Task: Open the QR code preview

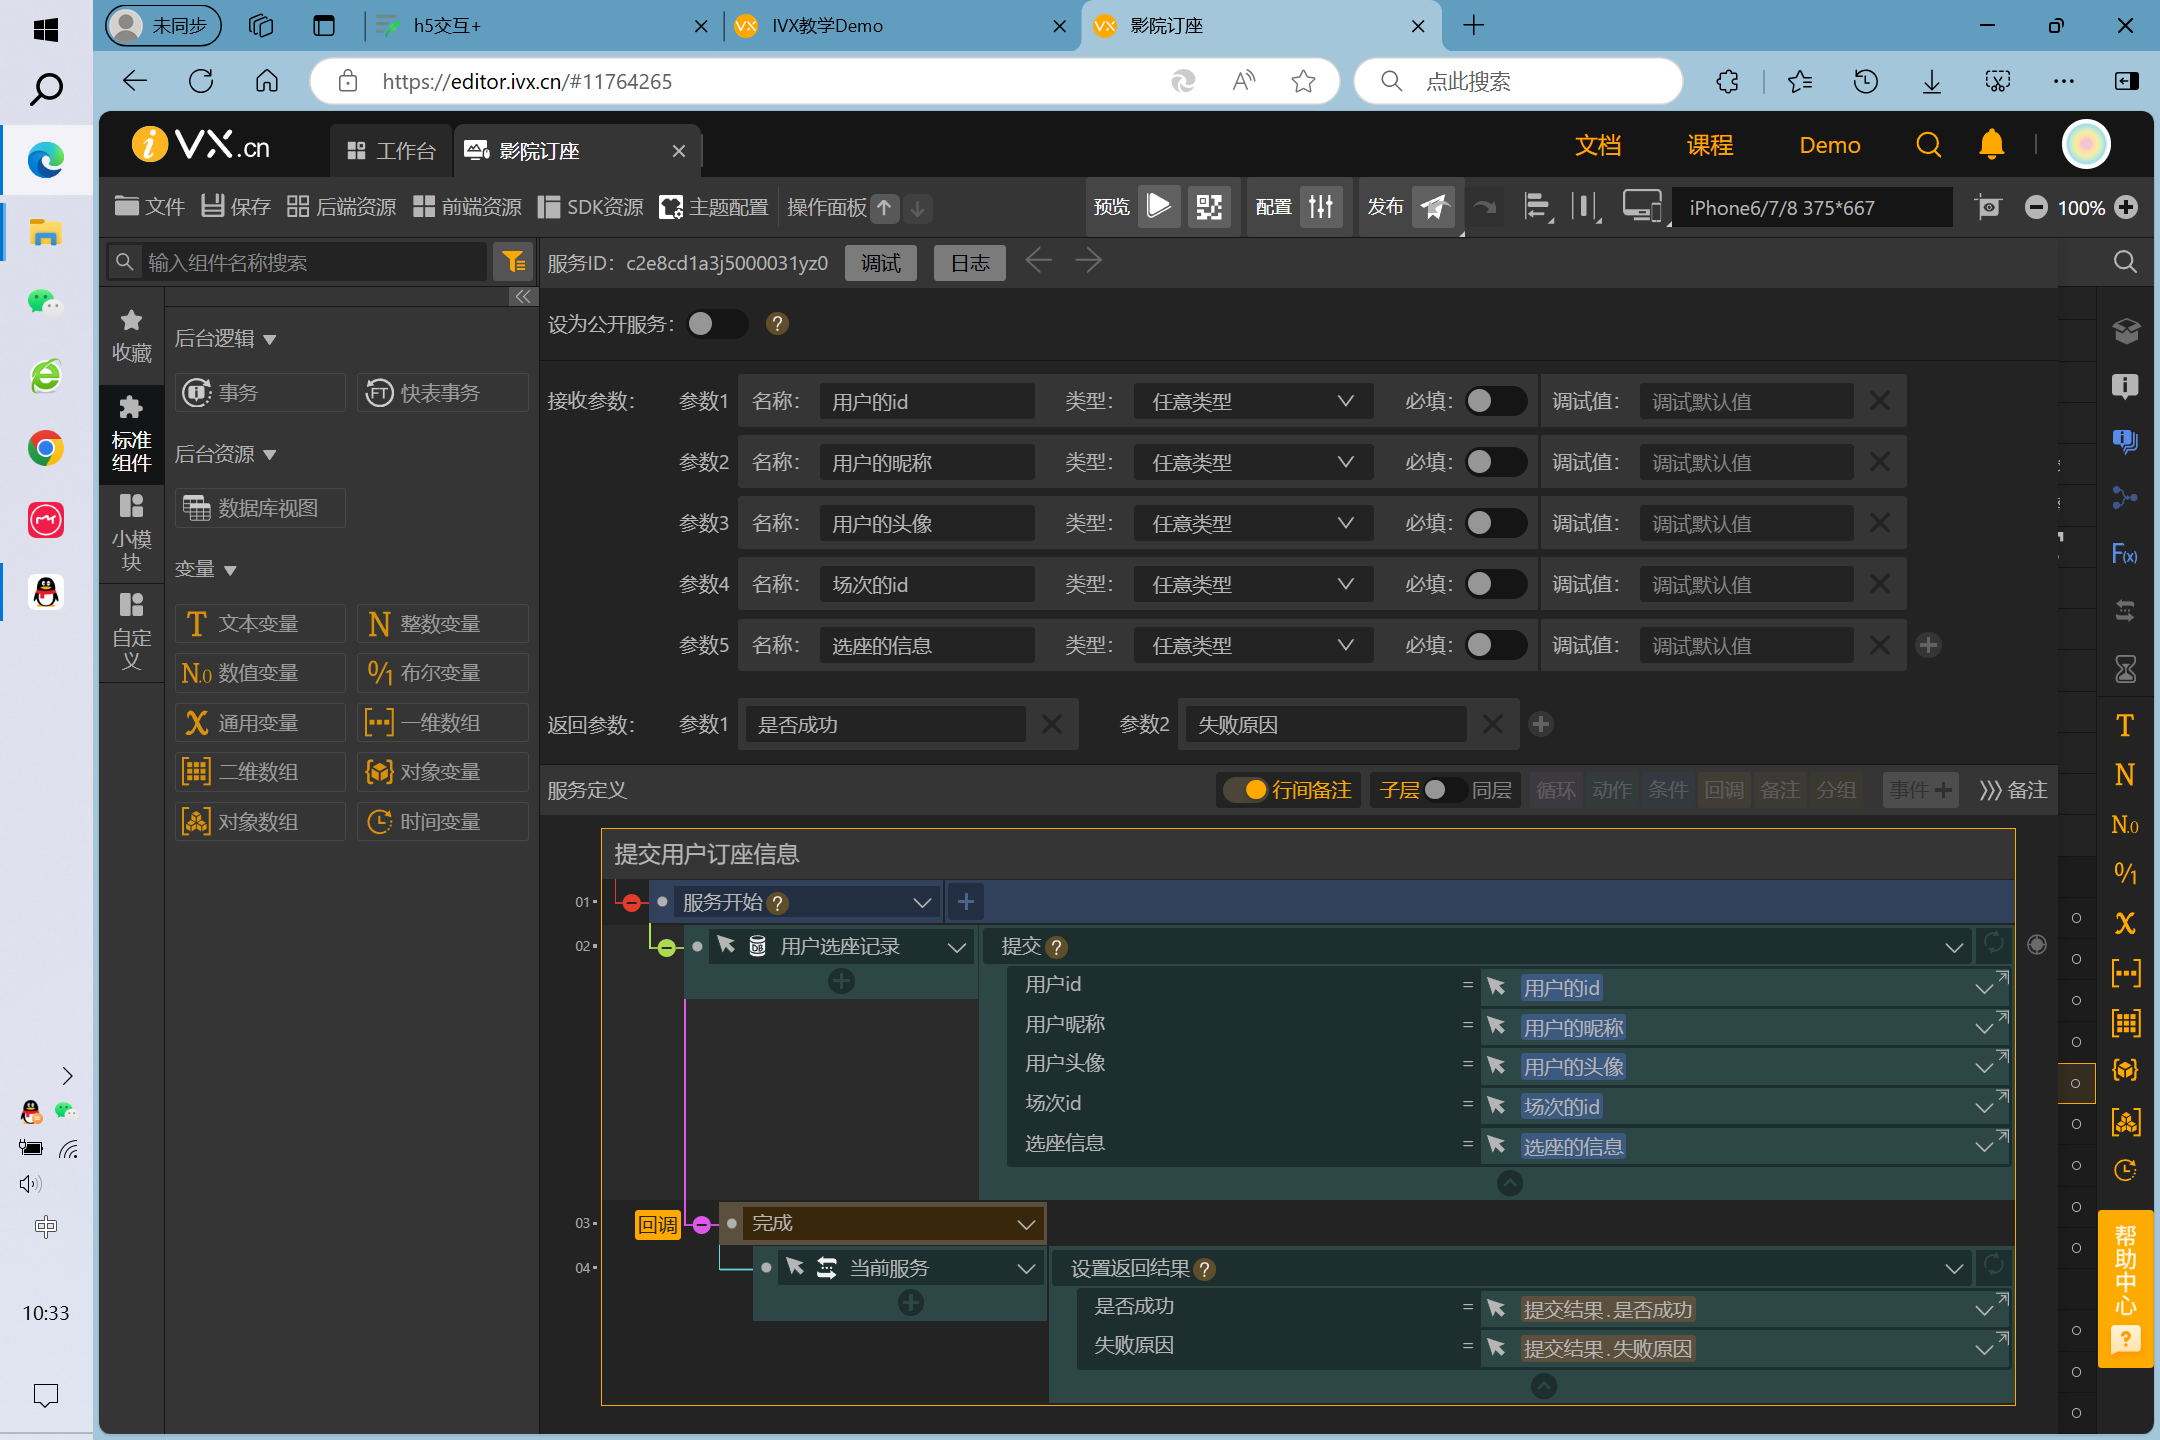Action: coord(1208,207)
